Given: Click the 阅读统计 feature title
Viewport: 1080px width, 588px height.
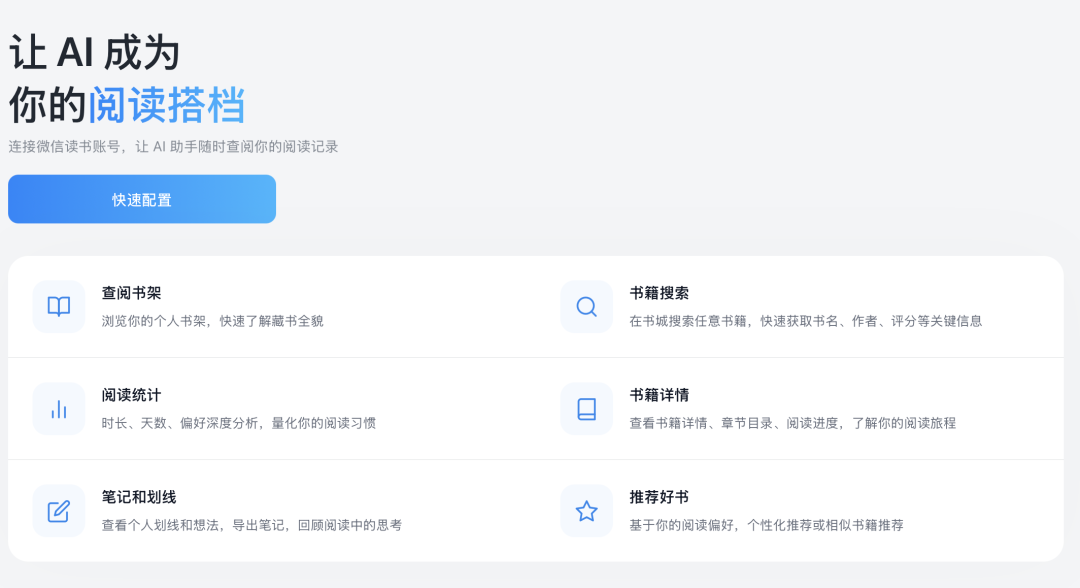Looking at the screenshot, I should (132, 395).
